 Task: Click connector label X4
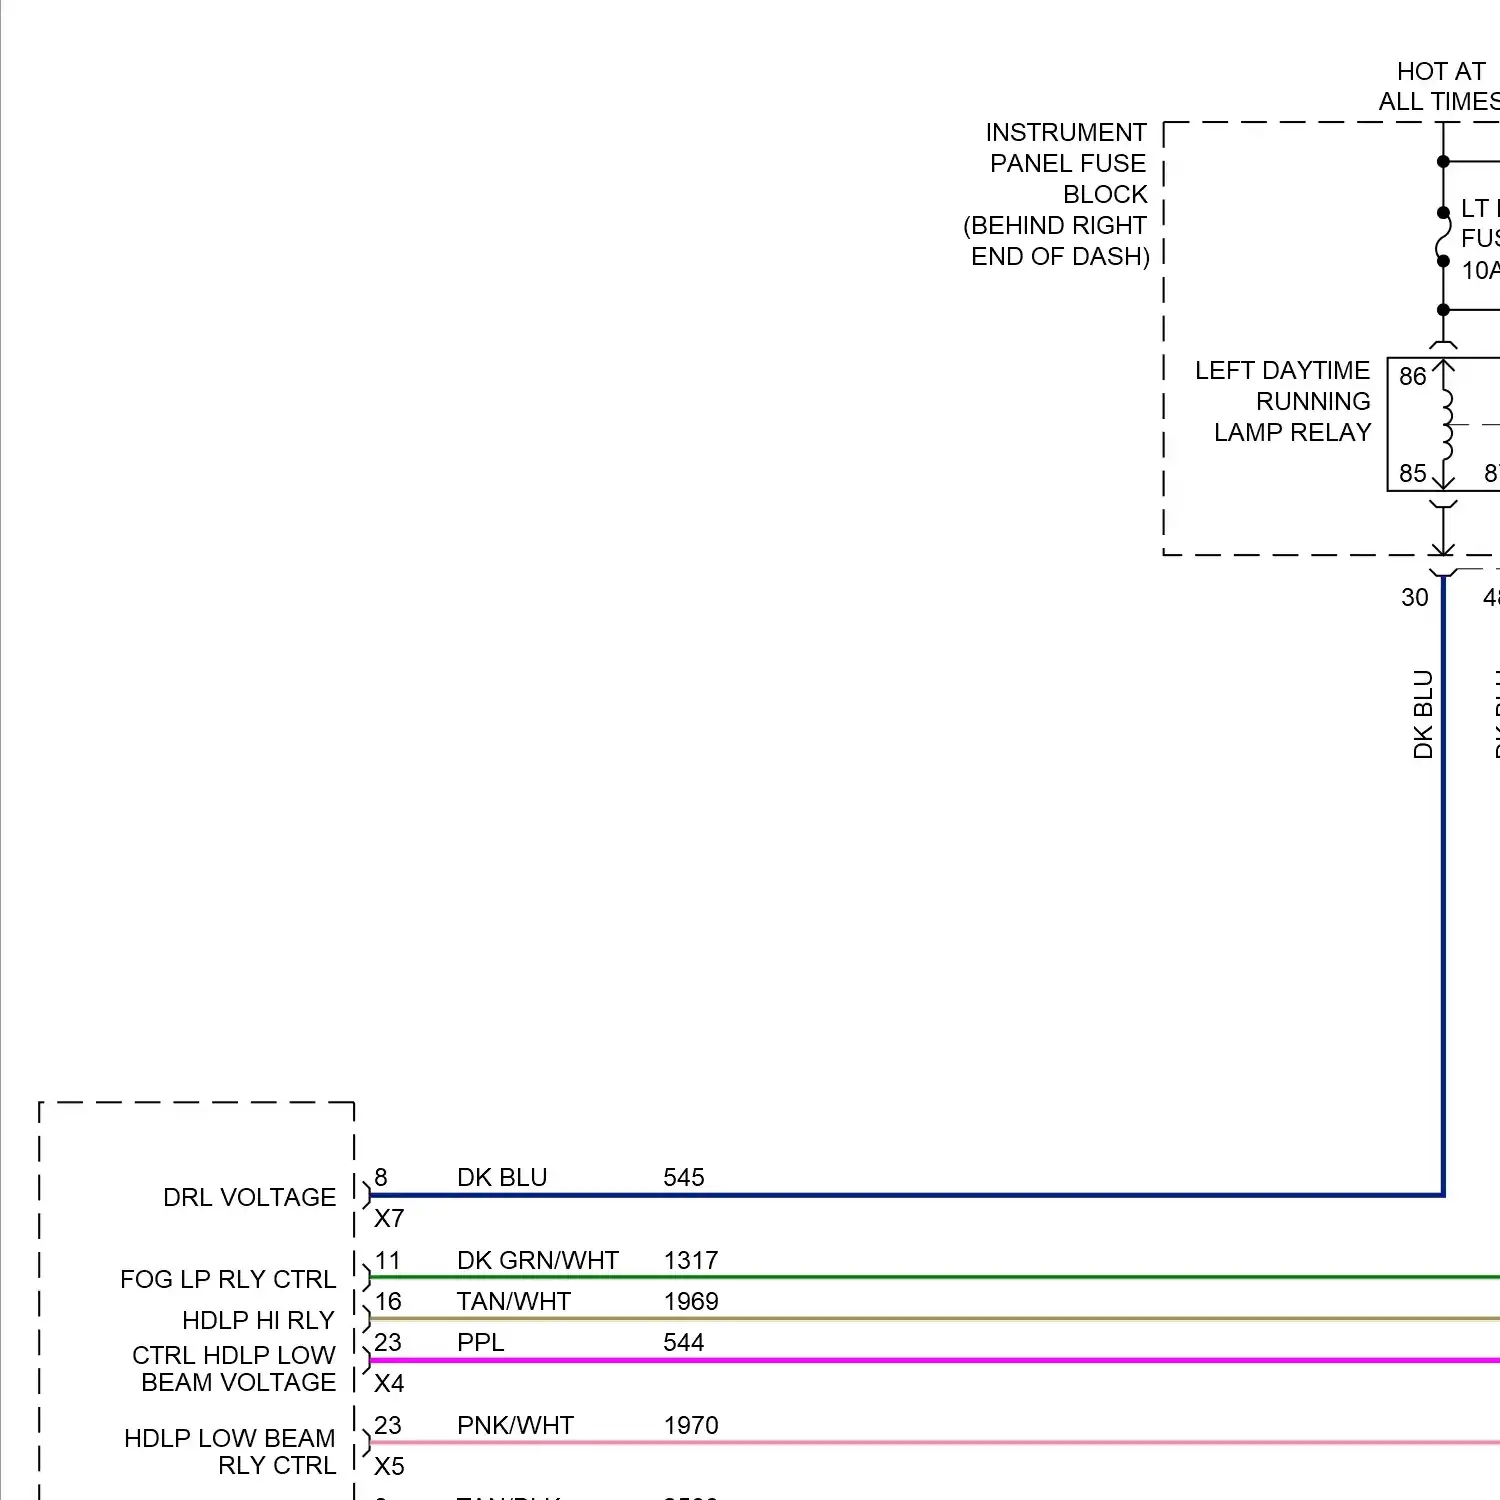[x=389, y=1383]
